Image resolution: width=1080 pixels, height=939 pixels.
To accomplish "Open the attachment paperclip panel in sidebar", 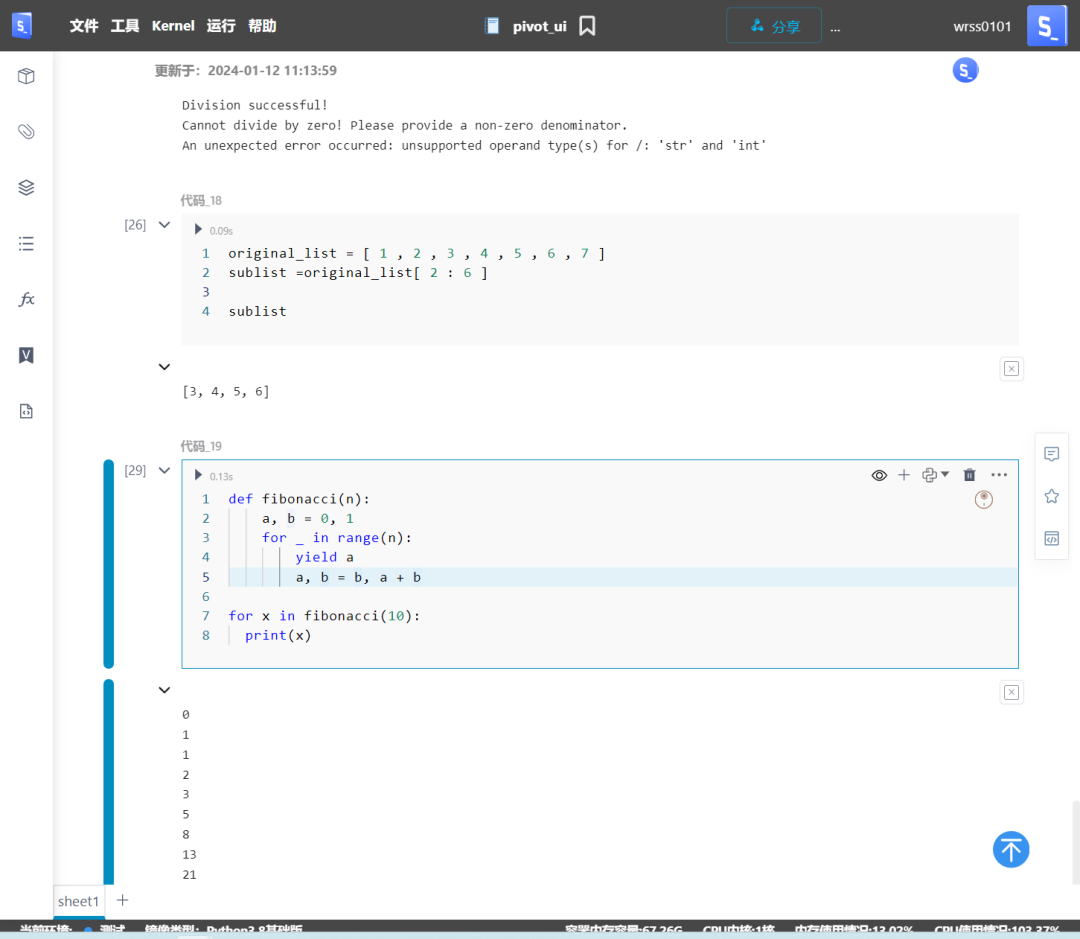I will 26,131.
